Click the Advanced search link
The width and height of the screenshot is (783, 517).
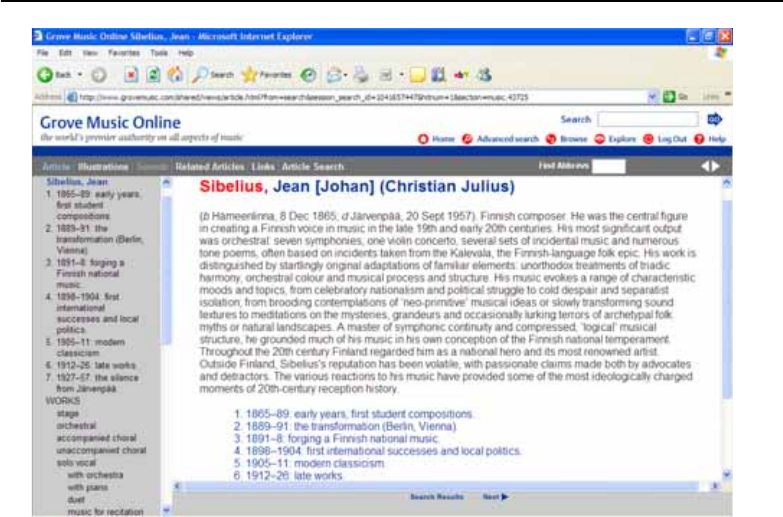tap(508, 139)
